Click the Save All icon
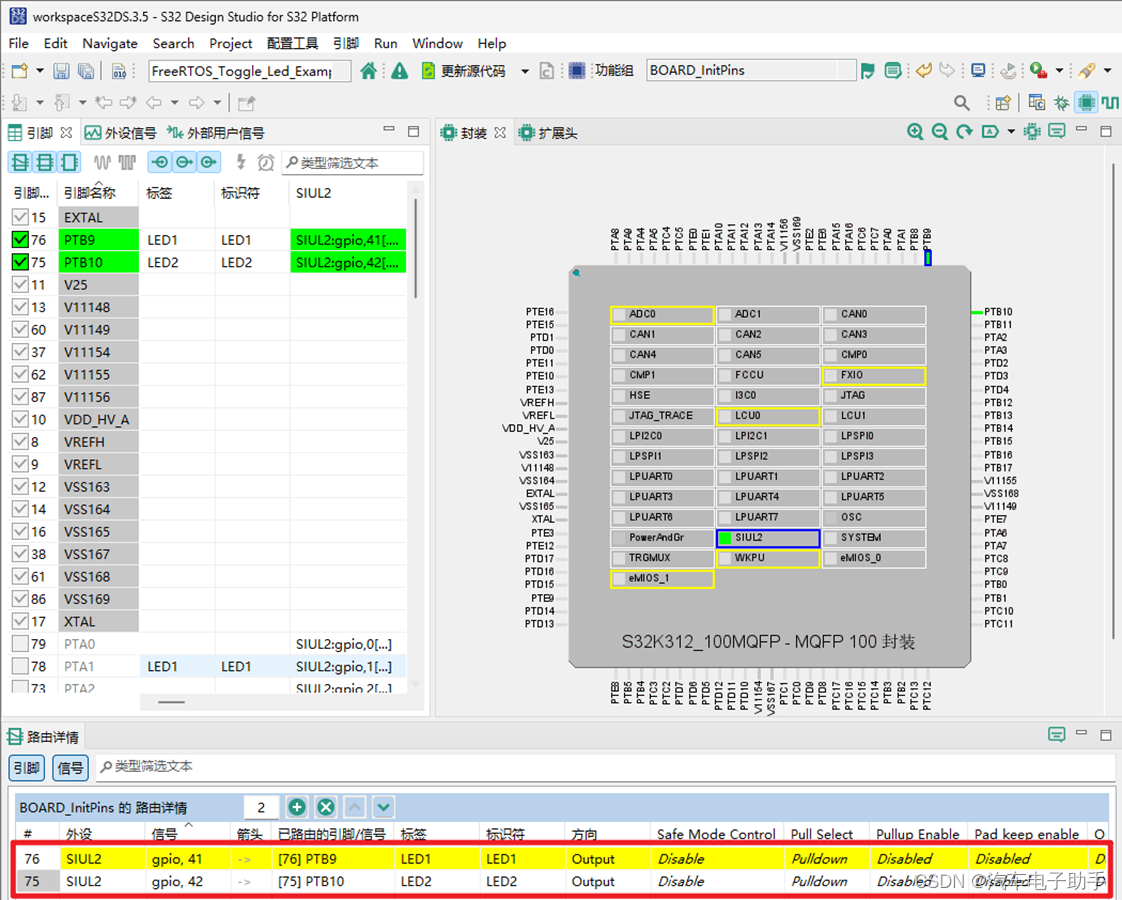Image resolution: width=1122 pixels, height=900 pixels. tap(86, 71)
